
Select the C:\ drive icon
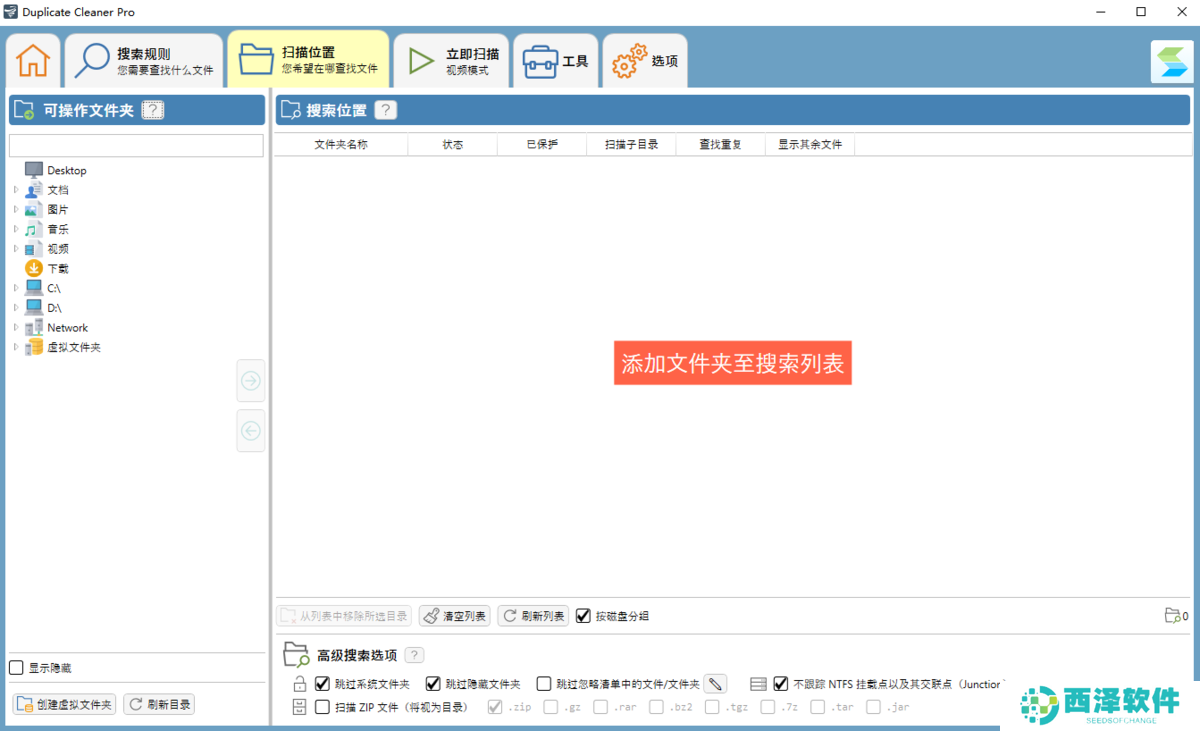click(x=34, y=288)
